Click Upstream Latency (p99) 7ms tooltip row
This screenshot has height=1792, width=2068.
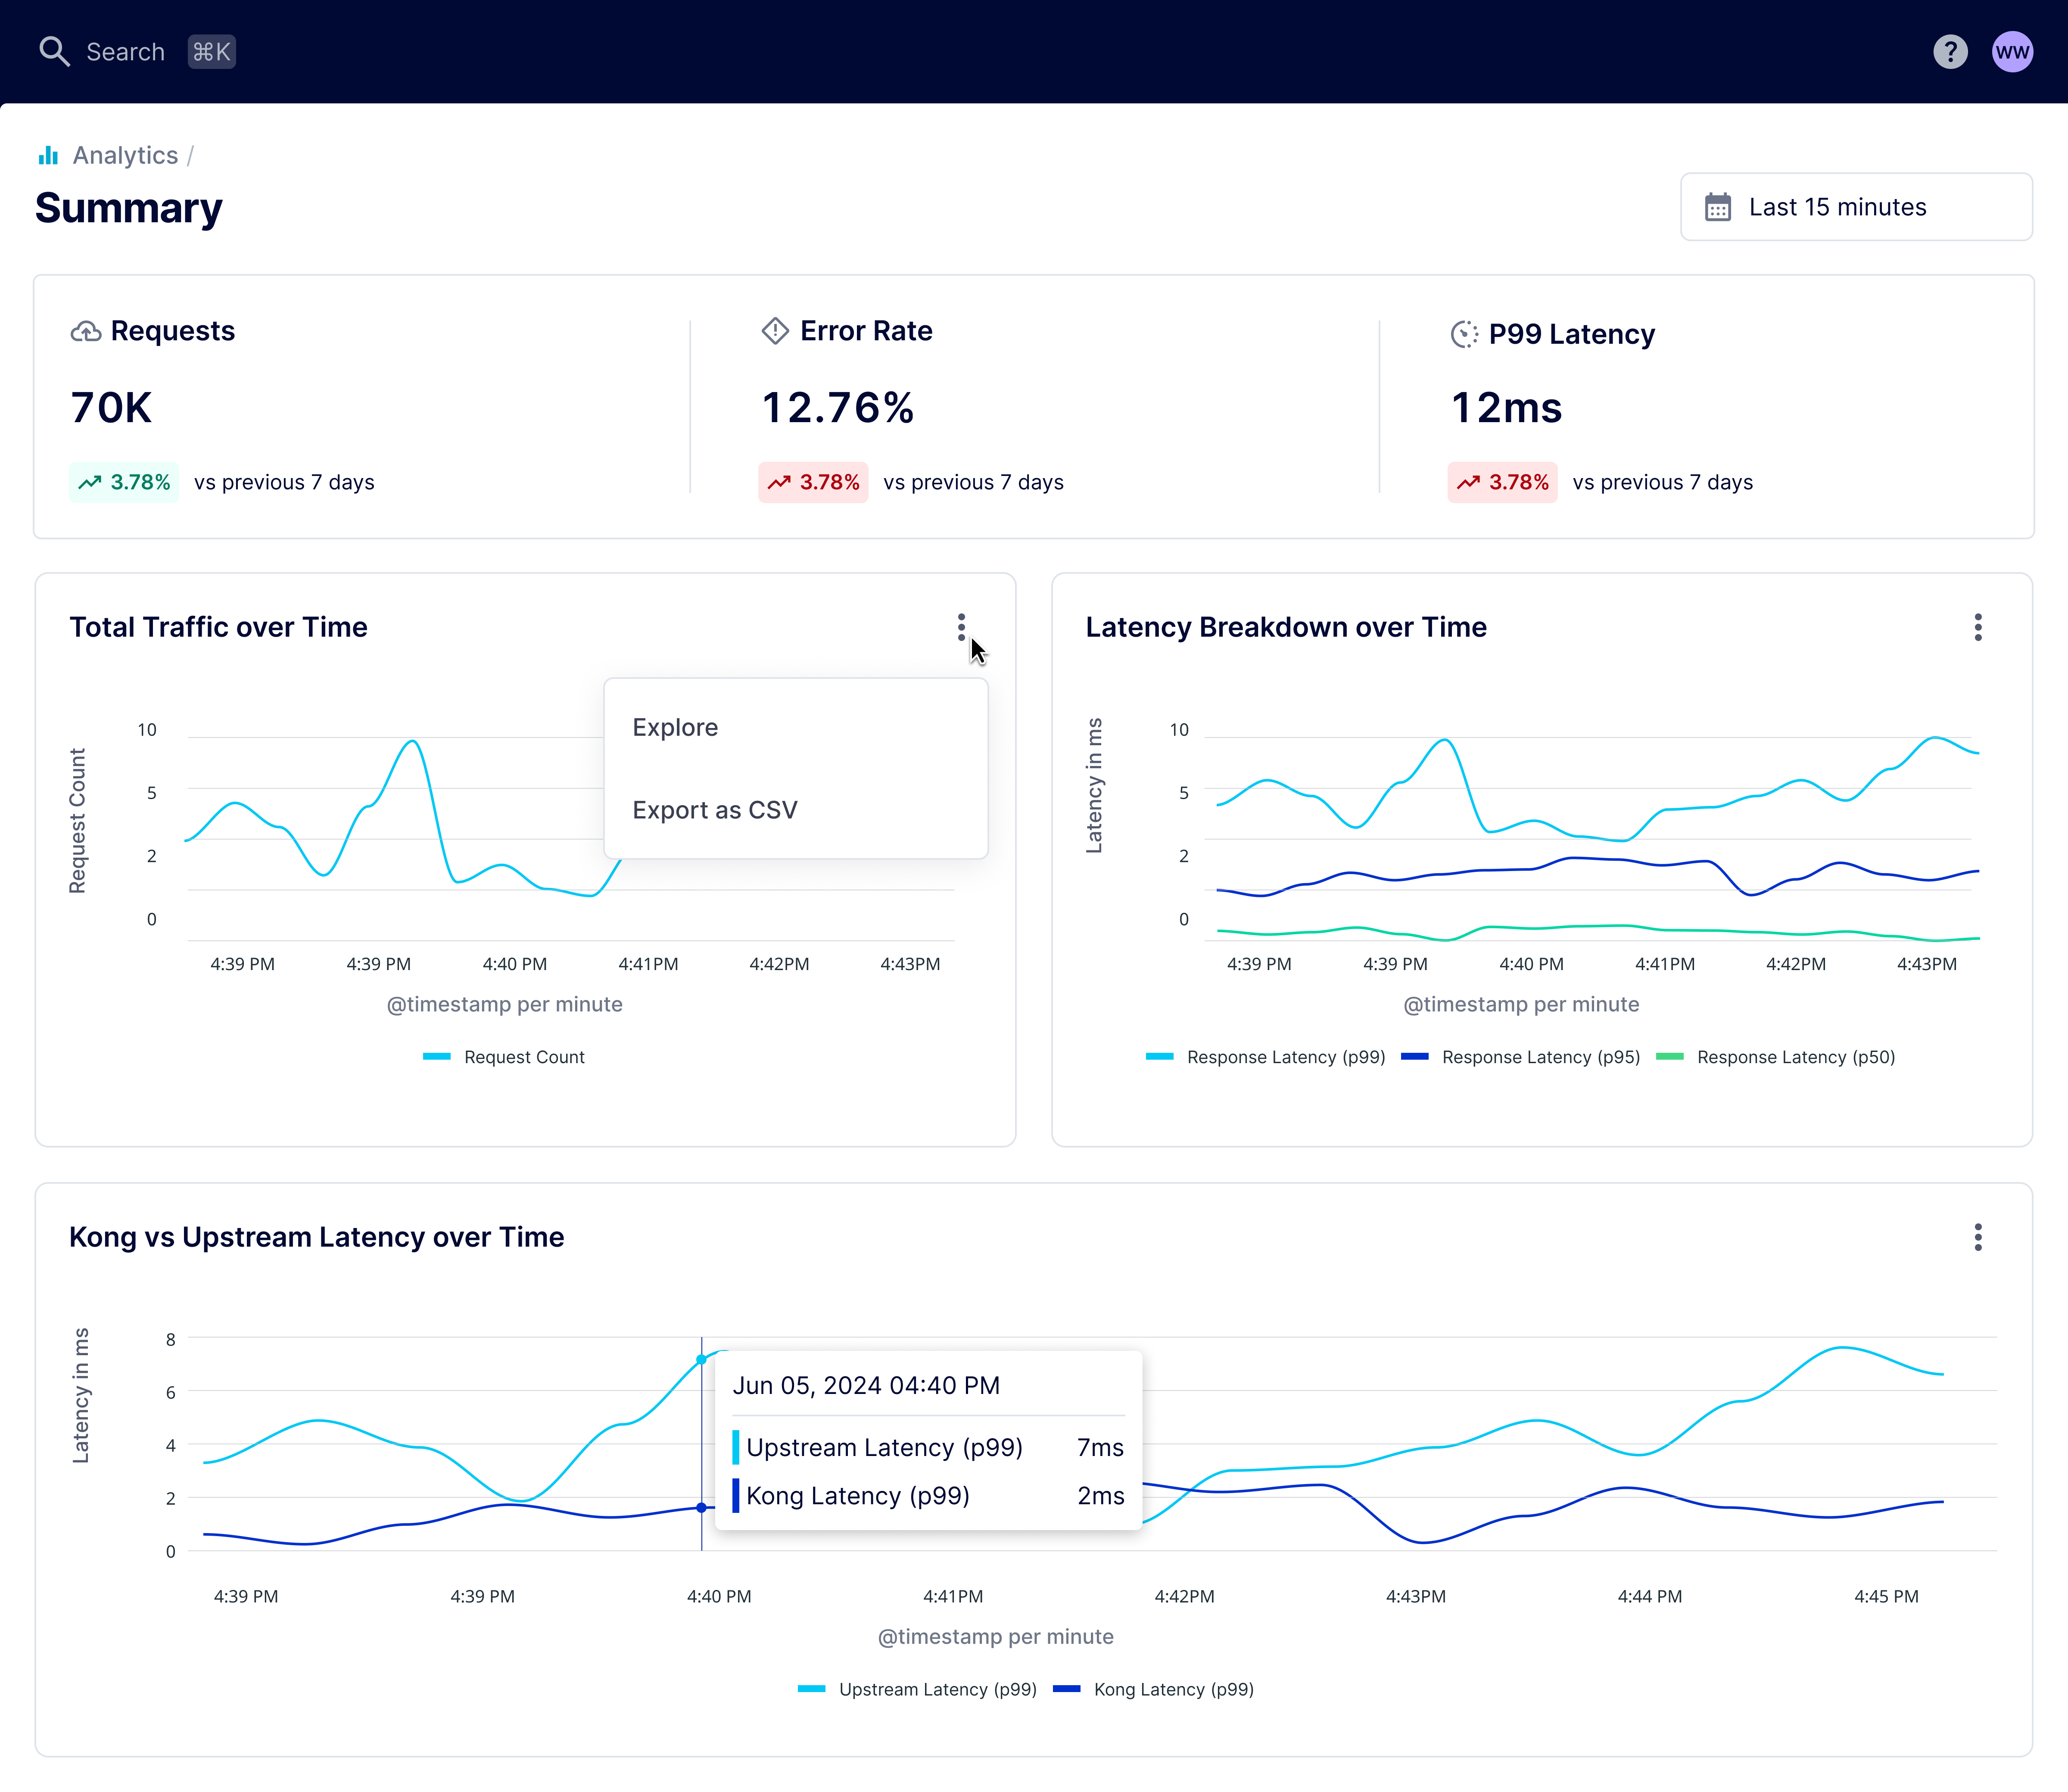point(928,1447)
